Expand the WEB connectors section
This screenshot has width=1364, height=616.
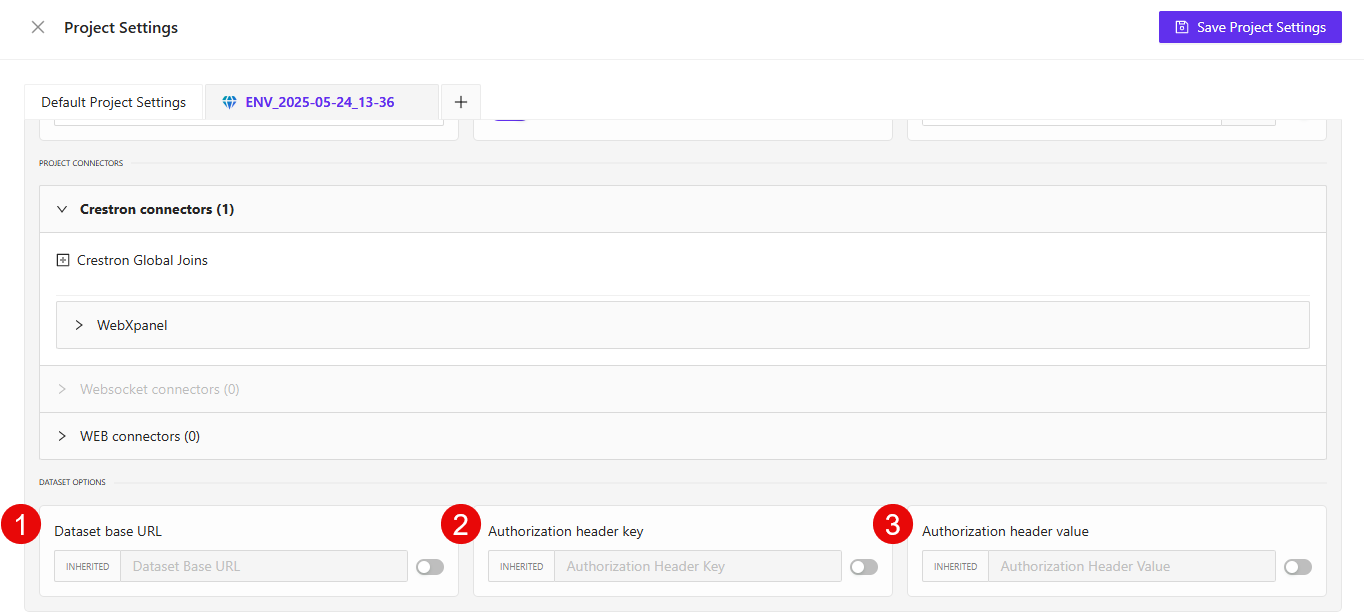click(x=62, y=436)
